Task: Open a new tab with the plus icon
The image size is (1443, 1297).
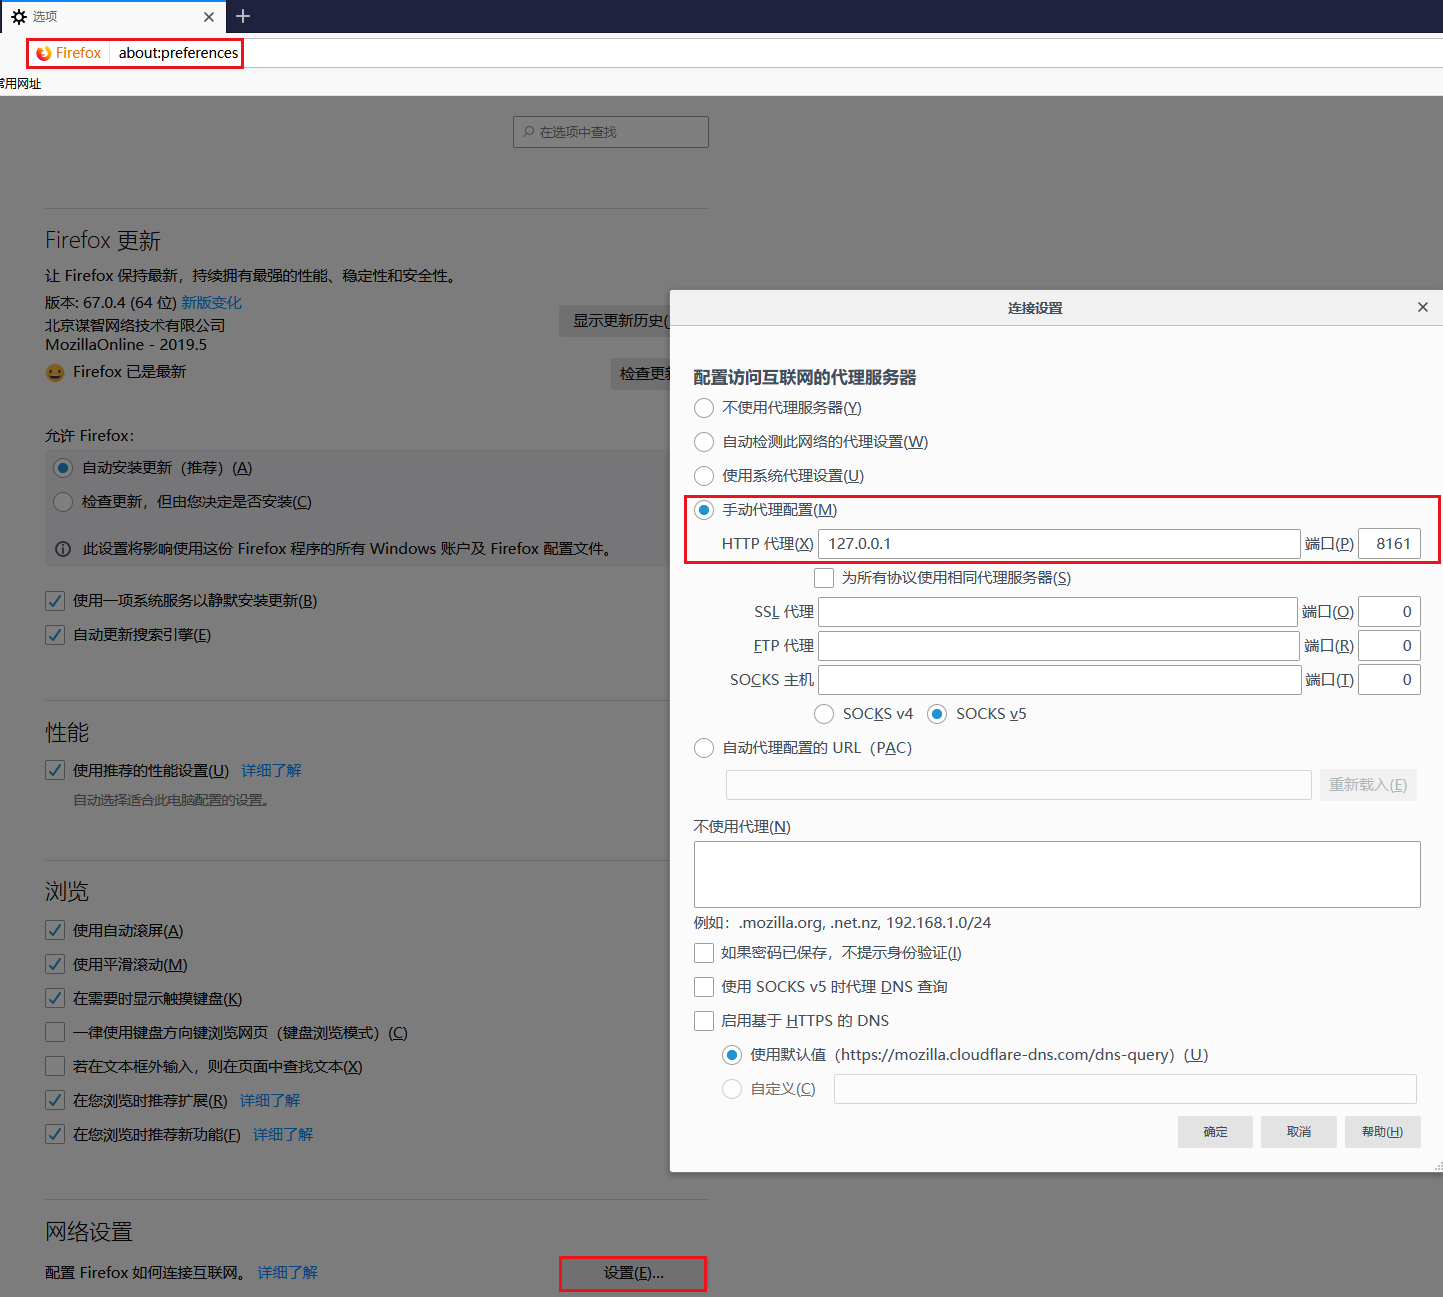Action: [243, 16]
